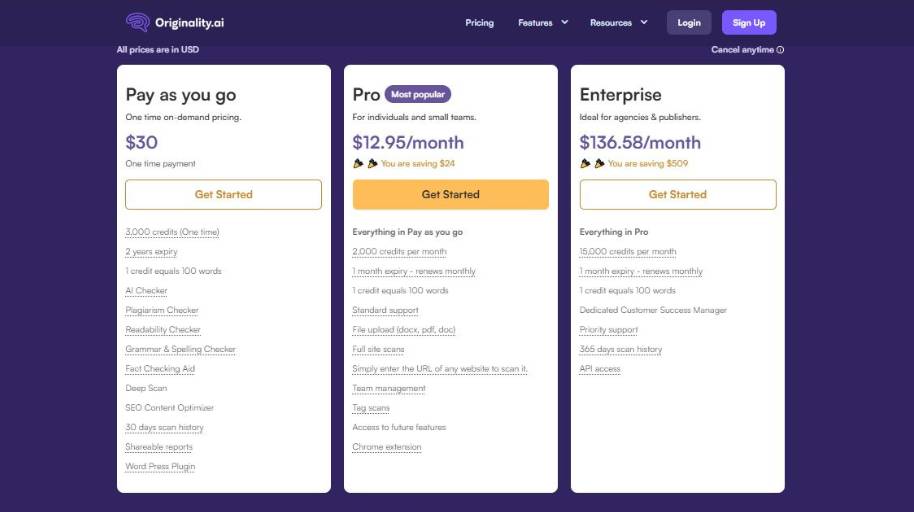Click the party popper icon under Enterprise price

tap(586, 163)
